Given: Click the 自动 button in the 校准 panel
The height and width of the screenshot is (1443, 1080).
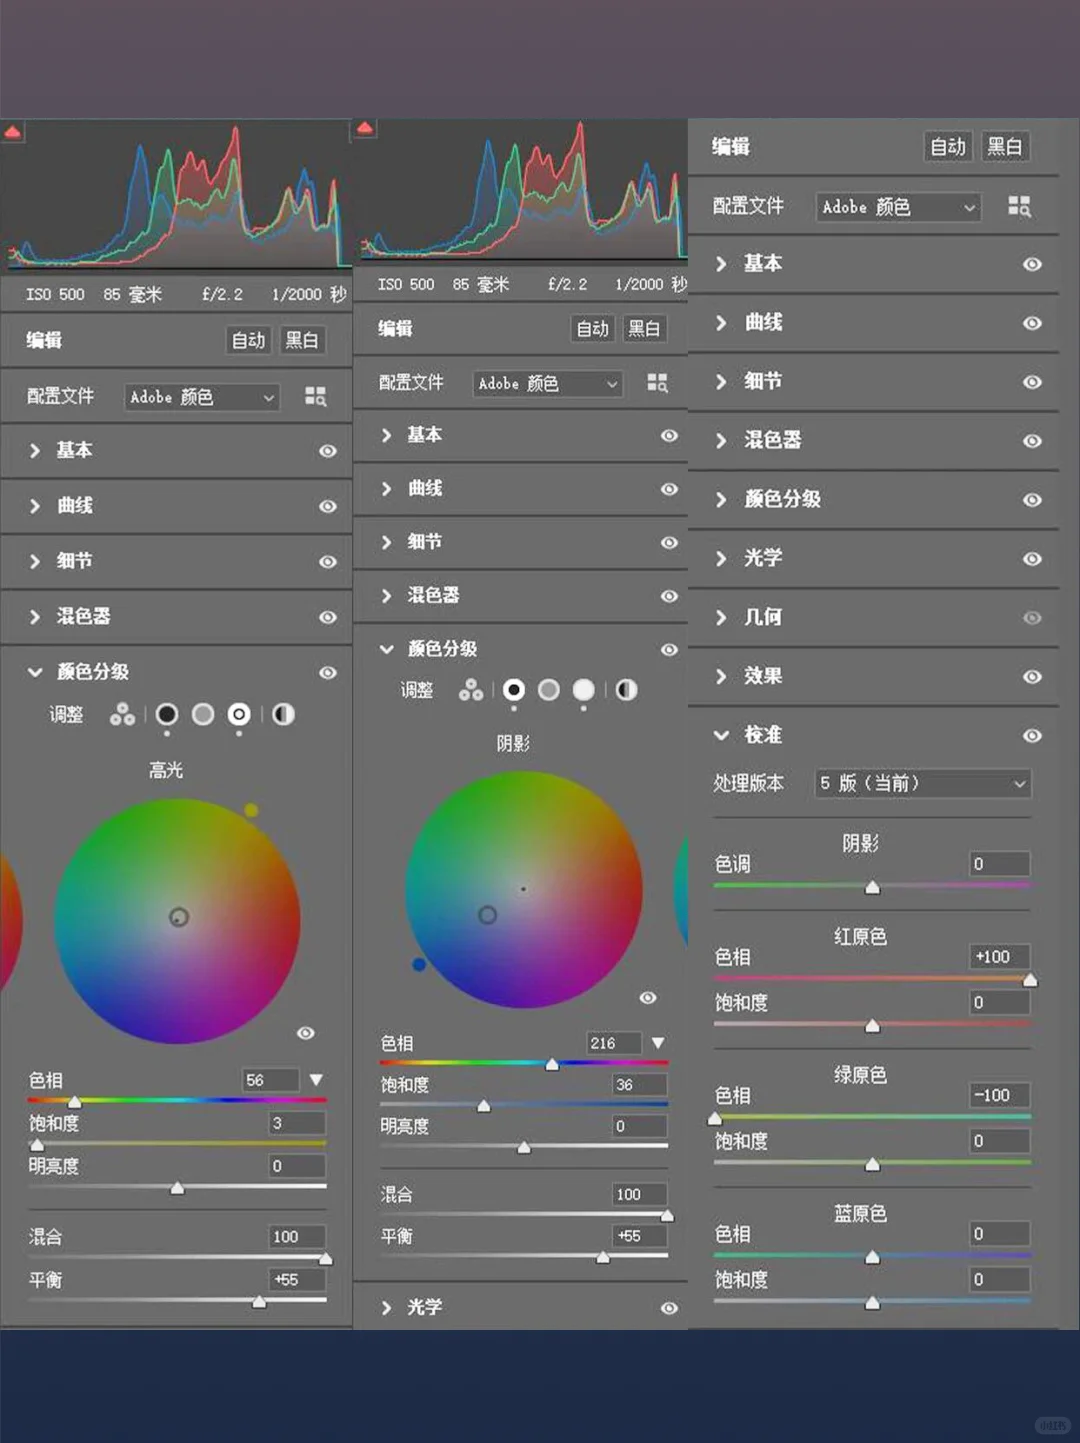Looking at the screenshot, I should (x=947, y=147).
